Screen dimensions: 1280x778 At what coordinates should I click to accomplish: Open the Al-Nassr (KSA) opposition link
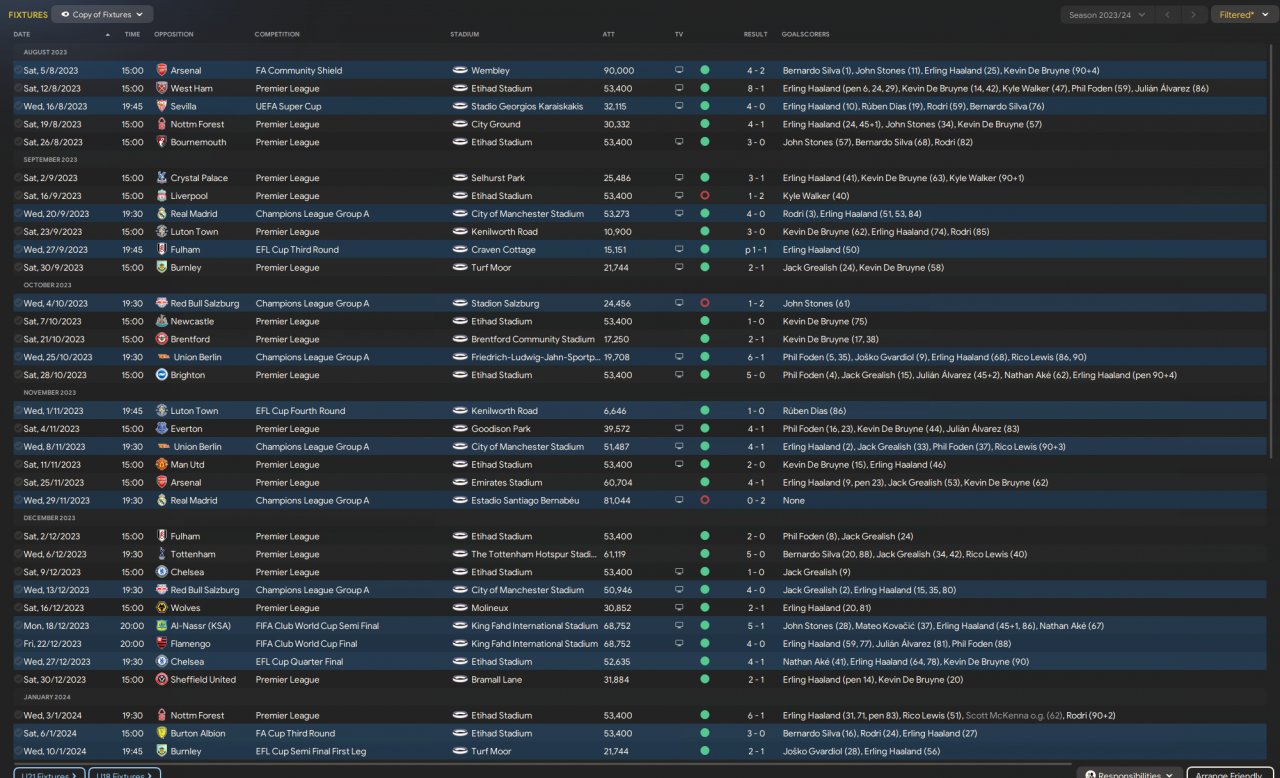coord(203,626)
